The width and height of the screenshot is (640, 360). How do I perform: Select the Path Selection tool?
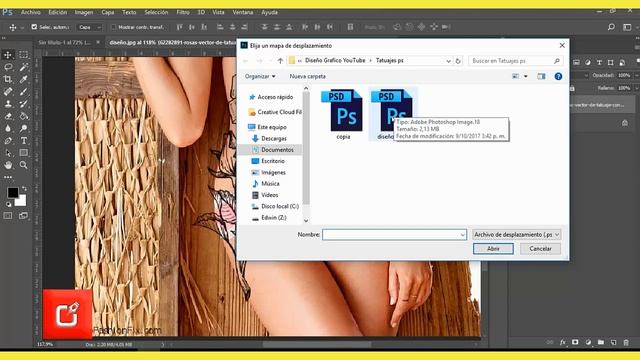(x=8, y=153)
